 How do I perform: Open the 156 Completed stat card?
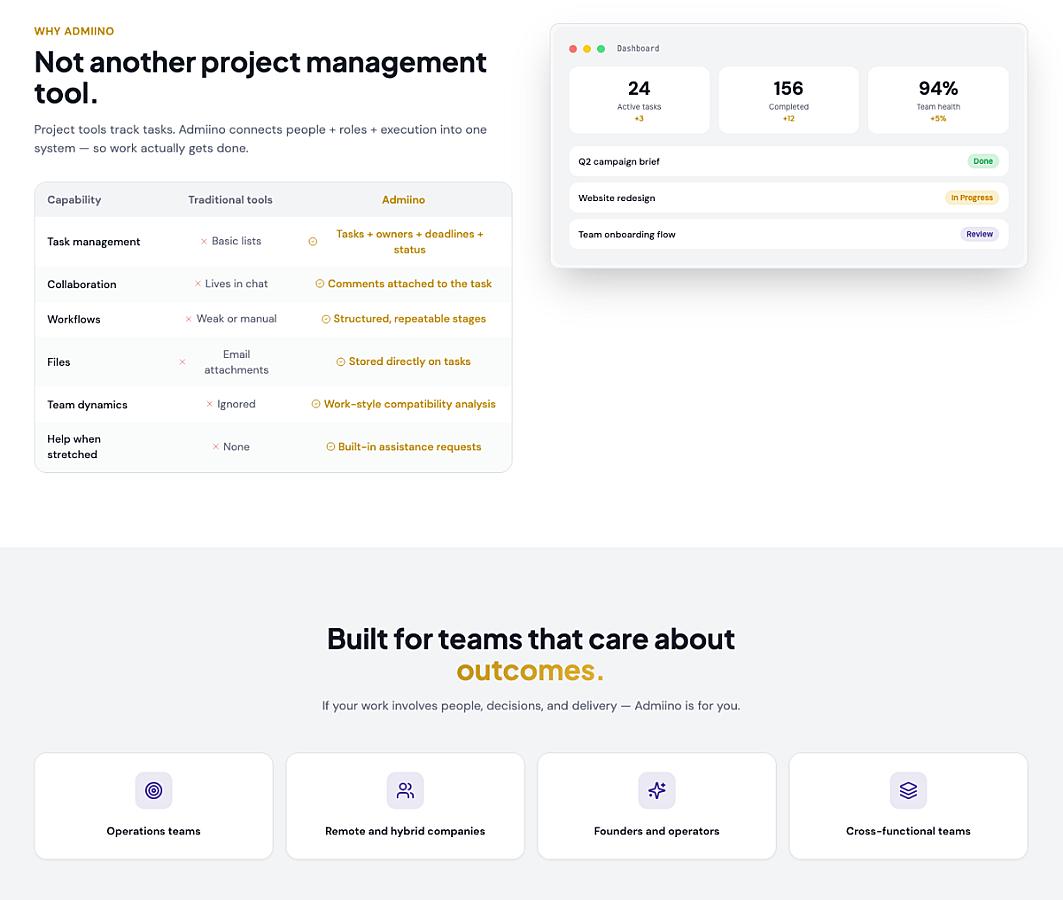tap(788, 100)
